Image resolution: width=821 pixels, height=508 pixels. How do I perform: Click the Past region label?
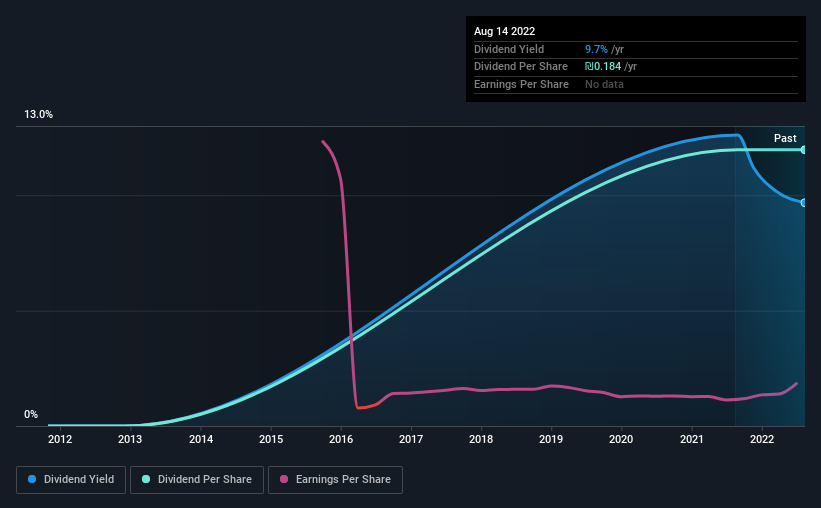pyautogui.click(x=785, y=138)
